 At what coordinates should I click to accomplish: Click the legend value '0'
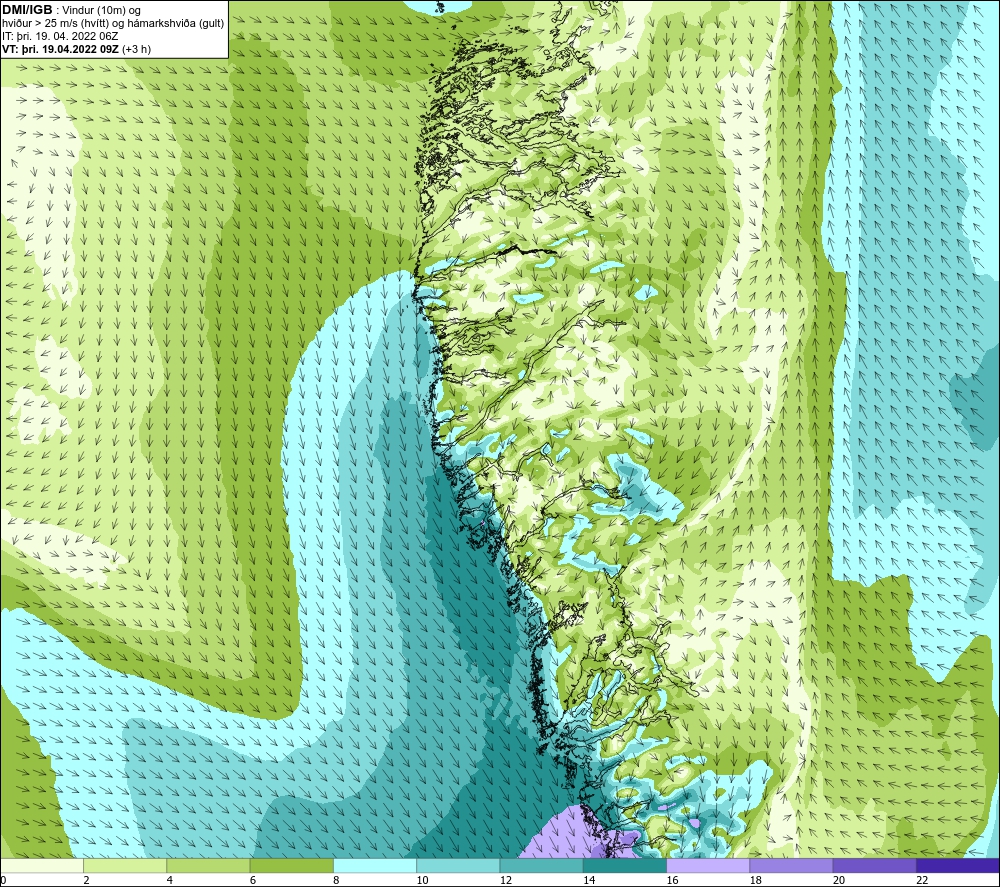(x=3, y=880)
